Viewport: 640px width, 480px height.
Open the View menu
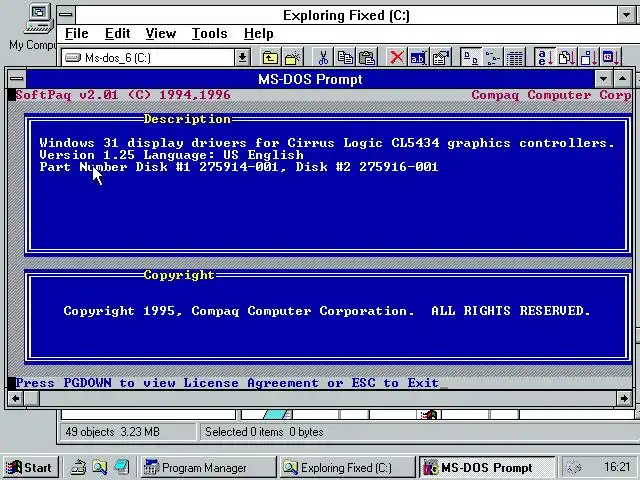tap(161, 33)
